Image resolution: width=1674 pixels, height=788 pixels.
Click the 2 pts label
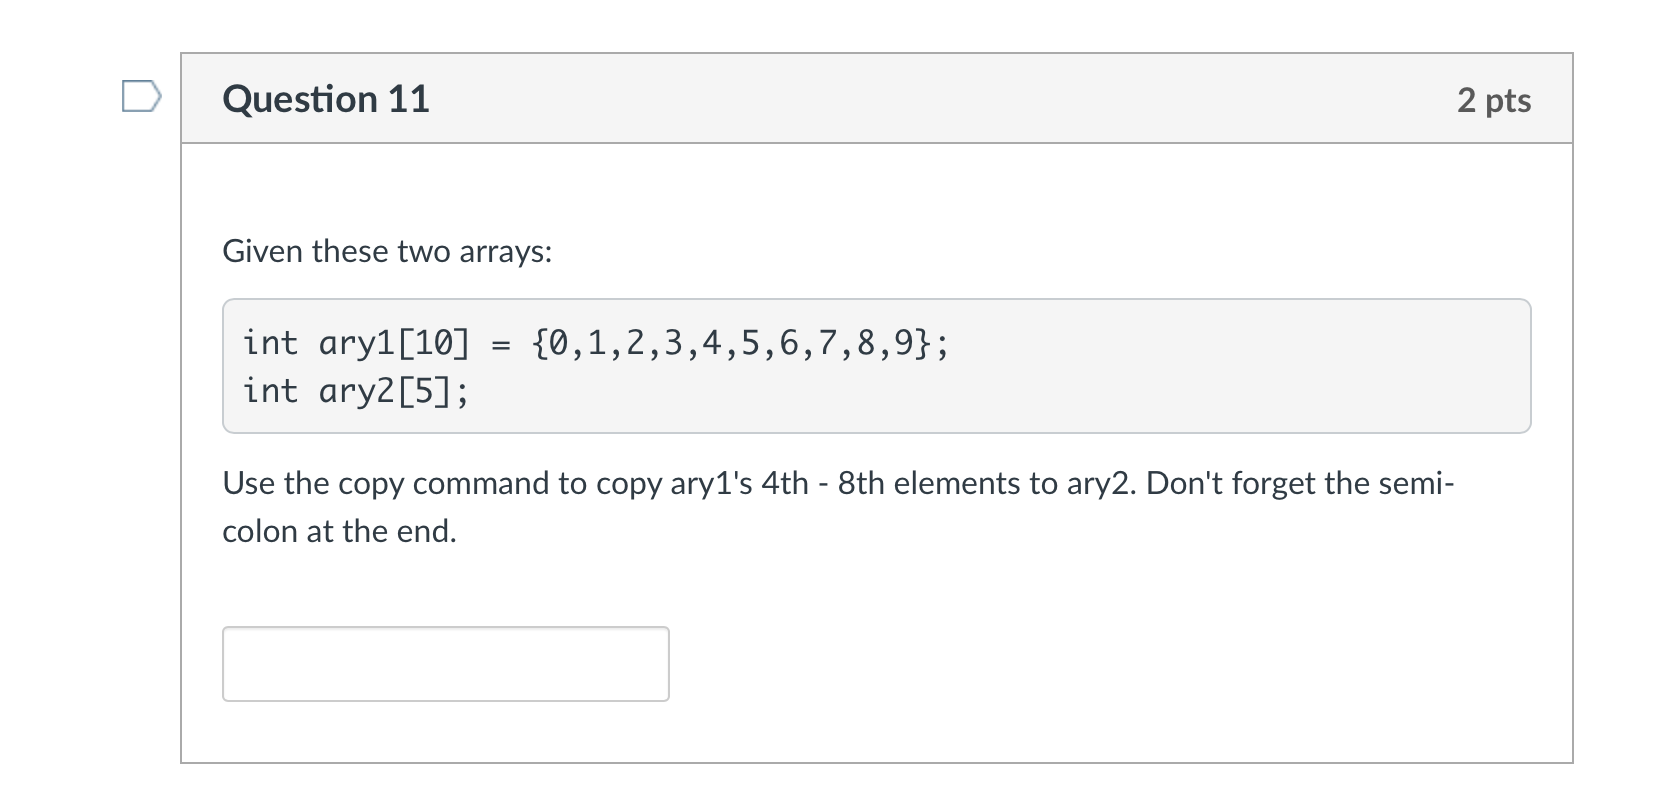click(x=1493, y=100)
